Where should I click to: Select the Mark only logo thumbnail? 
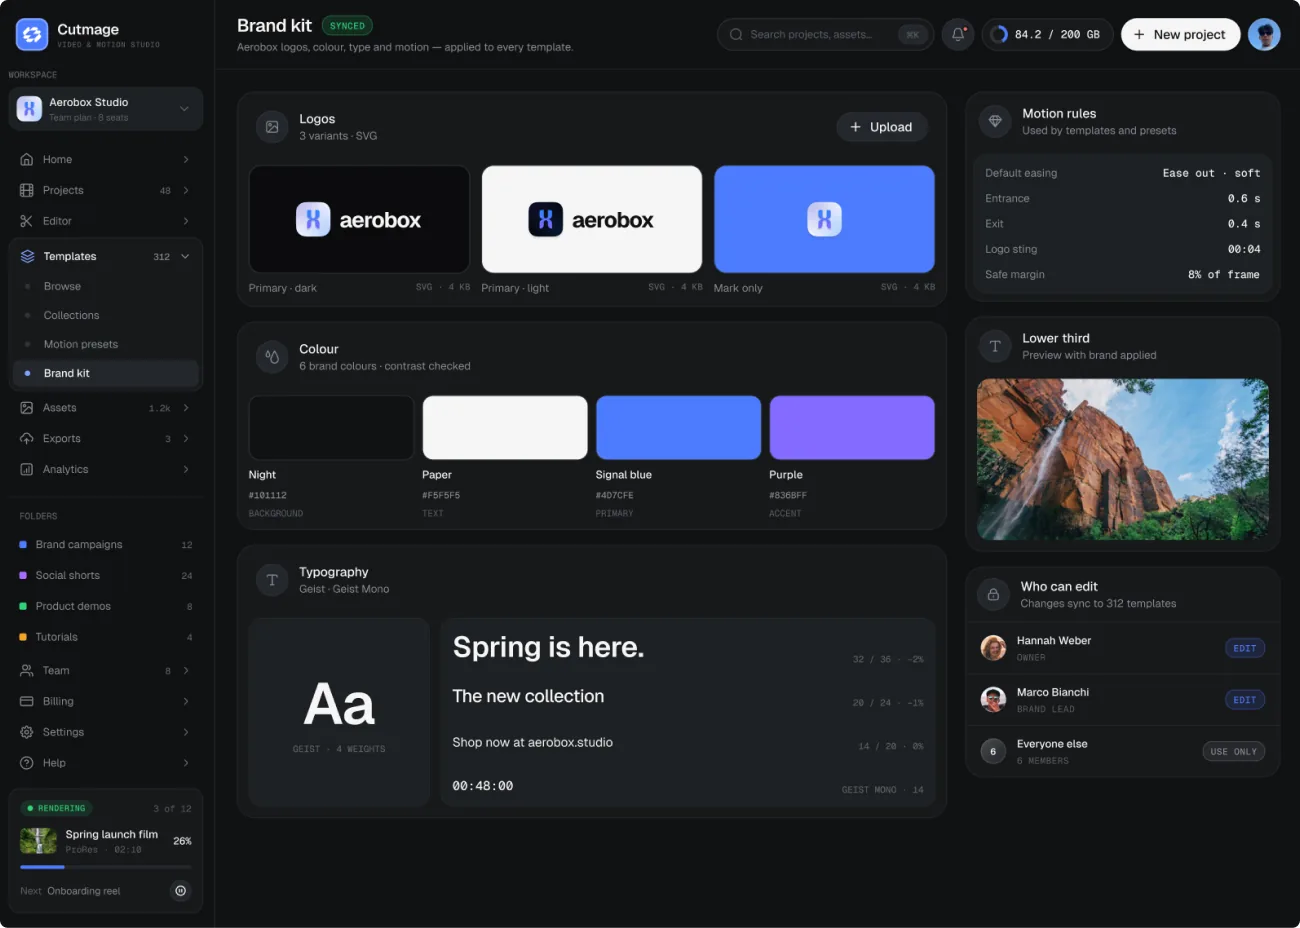824,219
